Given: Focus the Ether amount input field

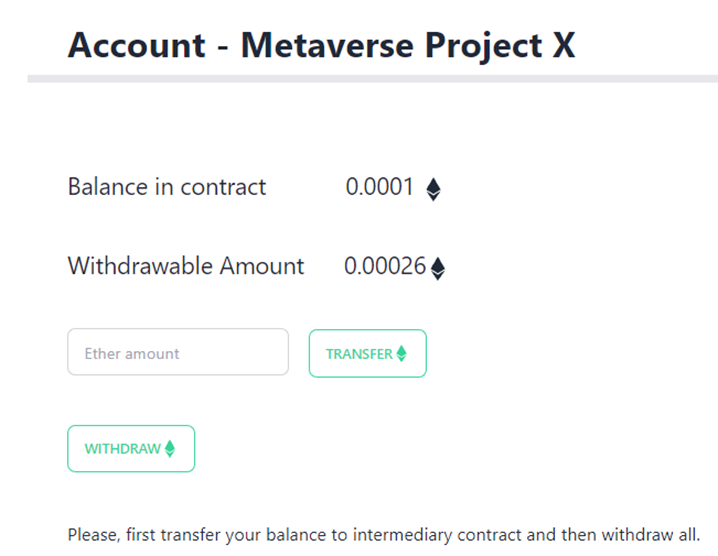Looking at the screenshot, I should tap(178, 353).
